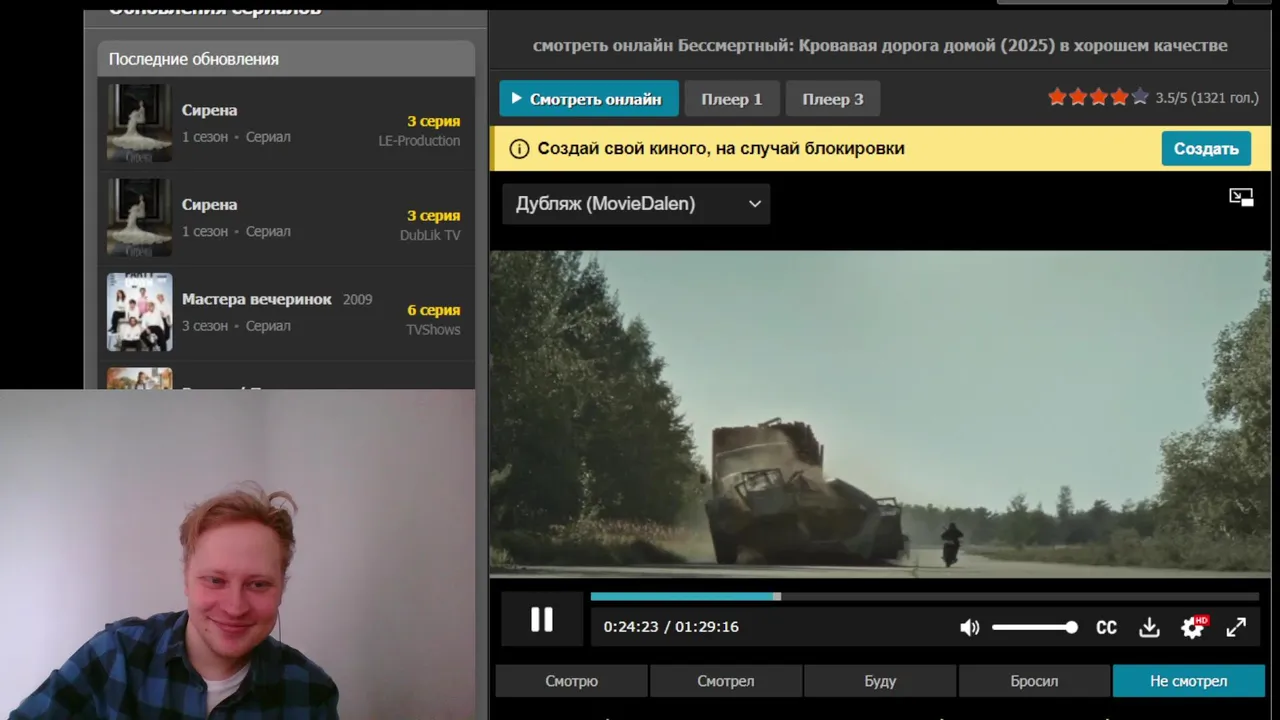Click the Мастера вечеринок poster thumbnail
This screenshot has width=1280, height=720.
[140, 312]
